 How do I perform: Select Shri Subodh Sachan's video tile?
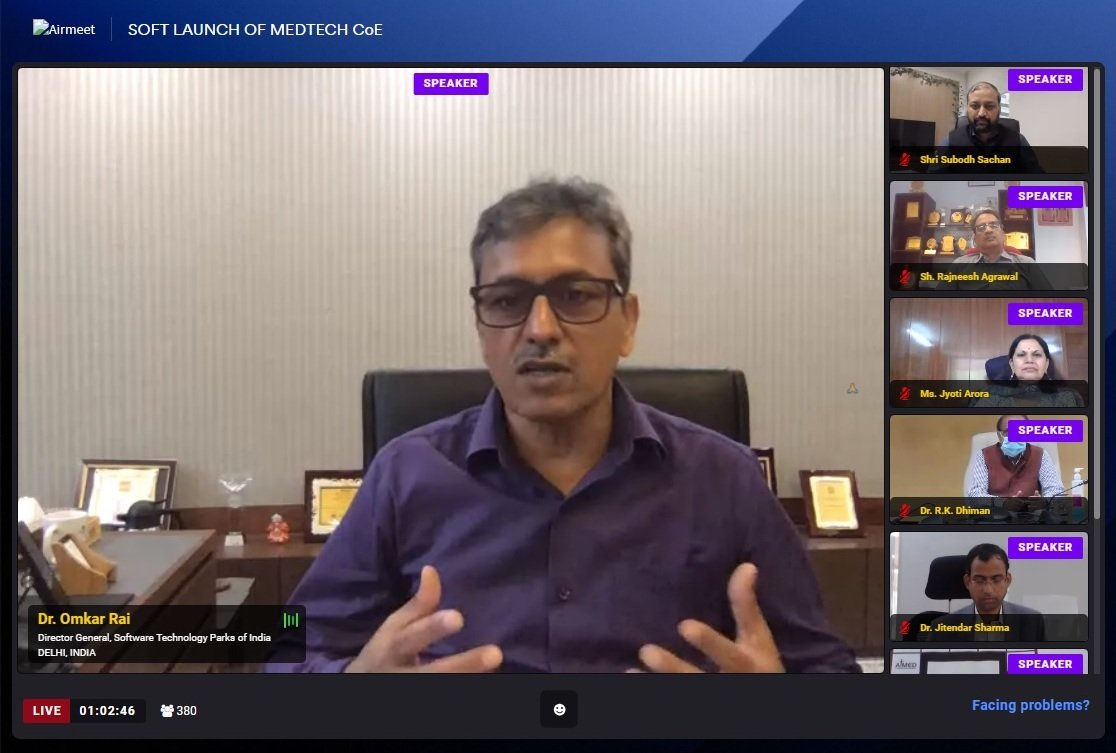click(x=989, y=120)
